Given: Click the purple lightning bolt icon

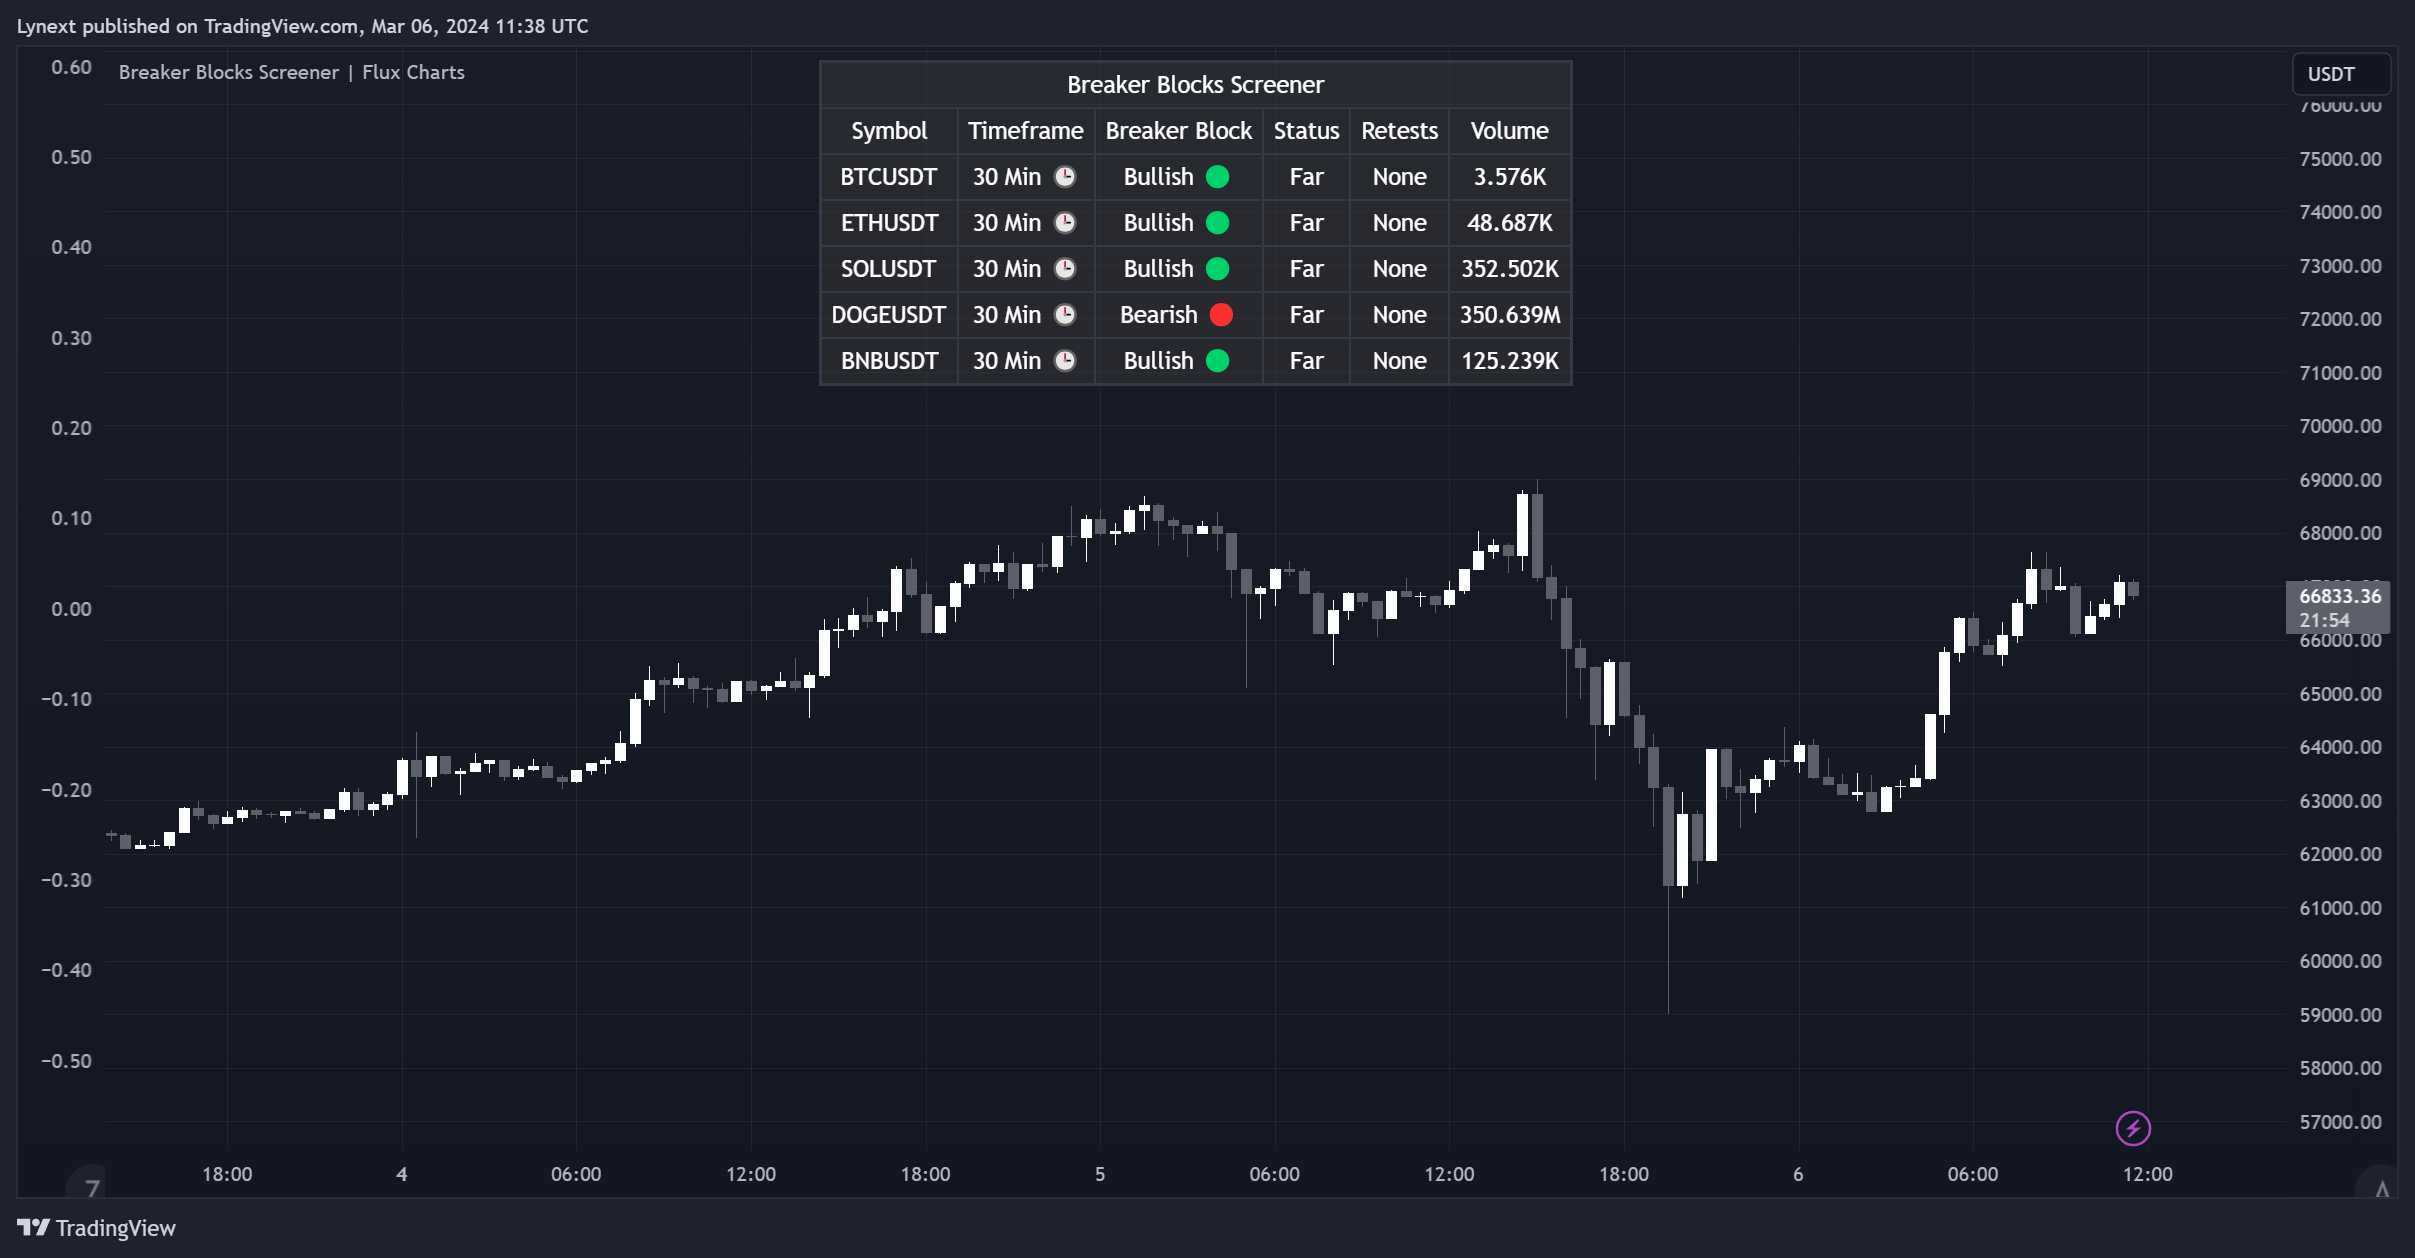Looking at the screenshot, I should [2132, 1128].
